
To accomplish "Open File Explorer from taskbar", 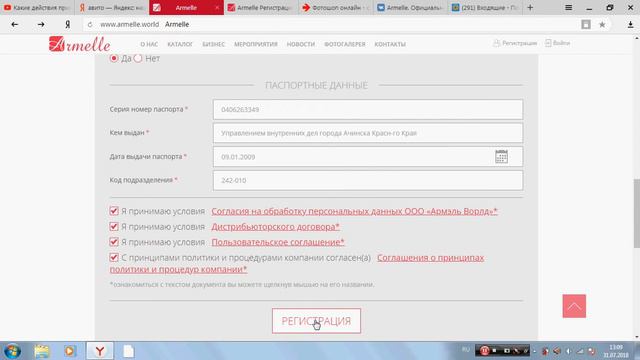I will pos(42,351).
